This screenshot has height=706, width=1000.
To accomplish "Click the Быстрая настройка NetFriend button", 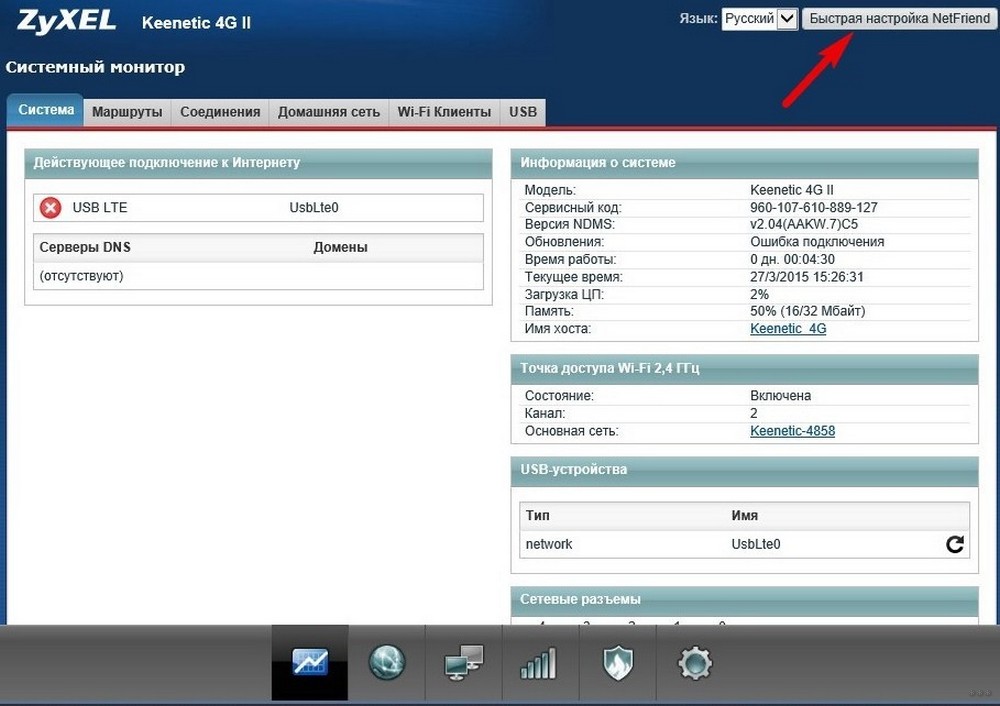I will 899,18.
